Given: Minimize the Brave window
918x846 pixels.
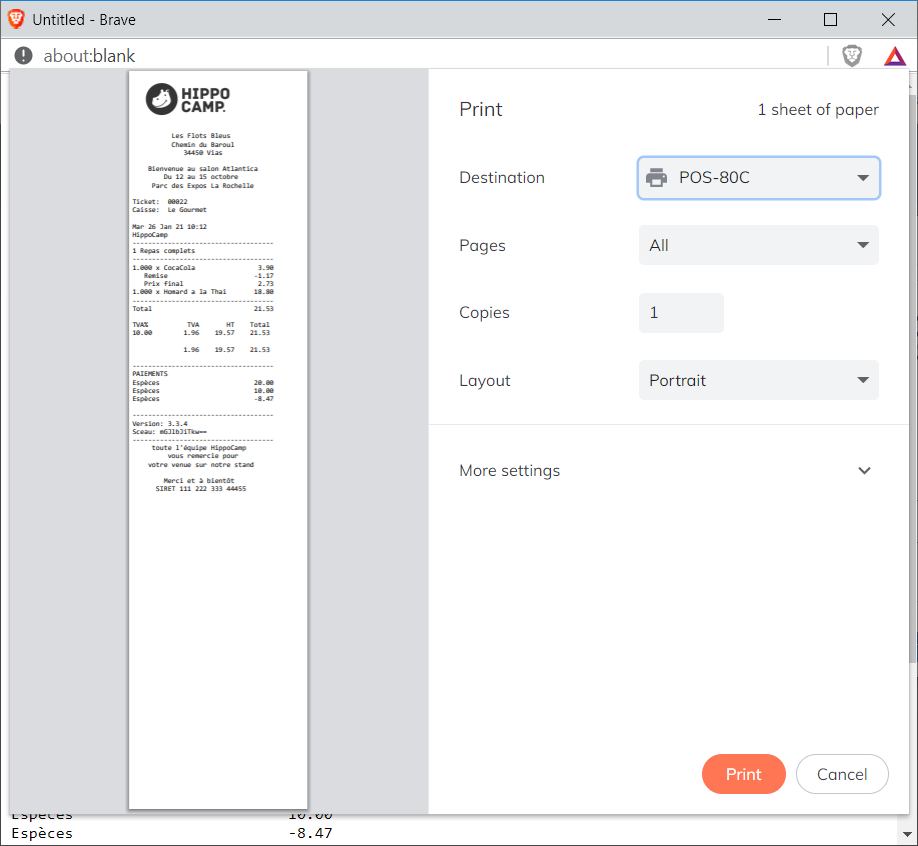Looking at the screenshot, I should 772,19.
